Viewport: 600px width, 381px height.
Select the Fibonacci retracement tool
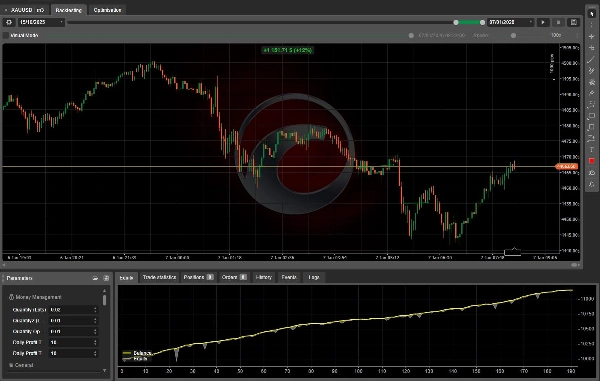click(592, 104)
